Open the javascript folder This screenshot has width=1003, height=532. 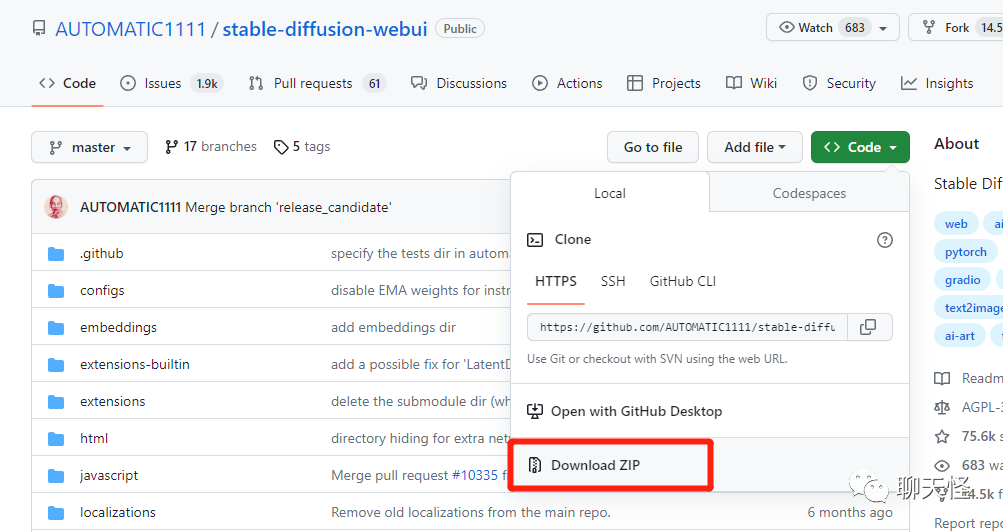(x=109, y=476)
